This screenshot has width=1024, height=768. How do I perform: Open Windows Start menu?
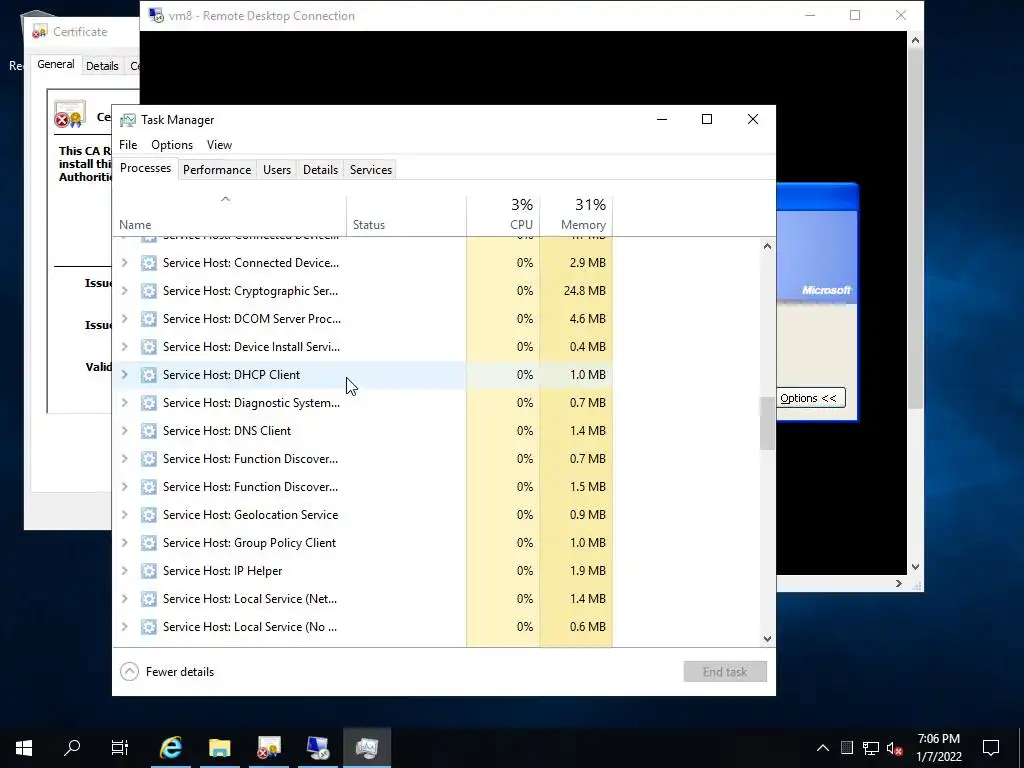click(24, 748)
